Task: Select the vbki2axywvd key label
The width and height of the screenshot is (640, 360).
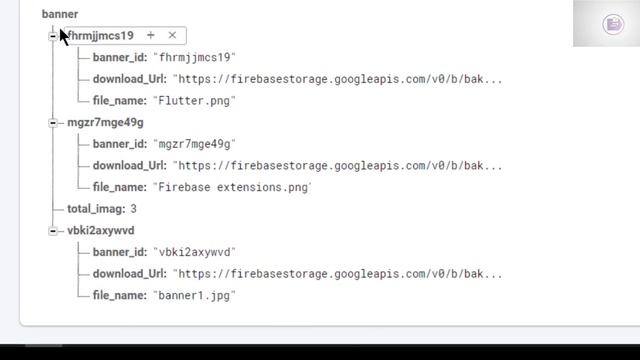Action: click(x=101, y=231)
